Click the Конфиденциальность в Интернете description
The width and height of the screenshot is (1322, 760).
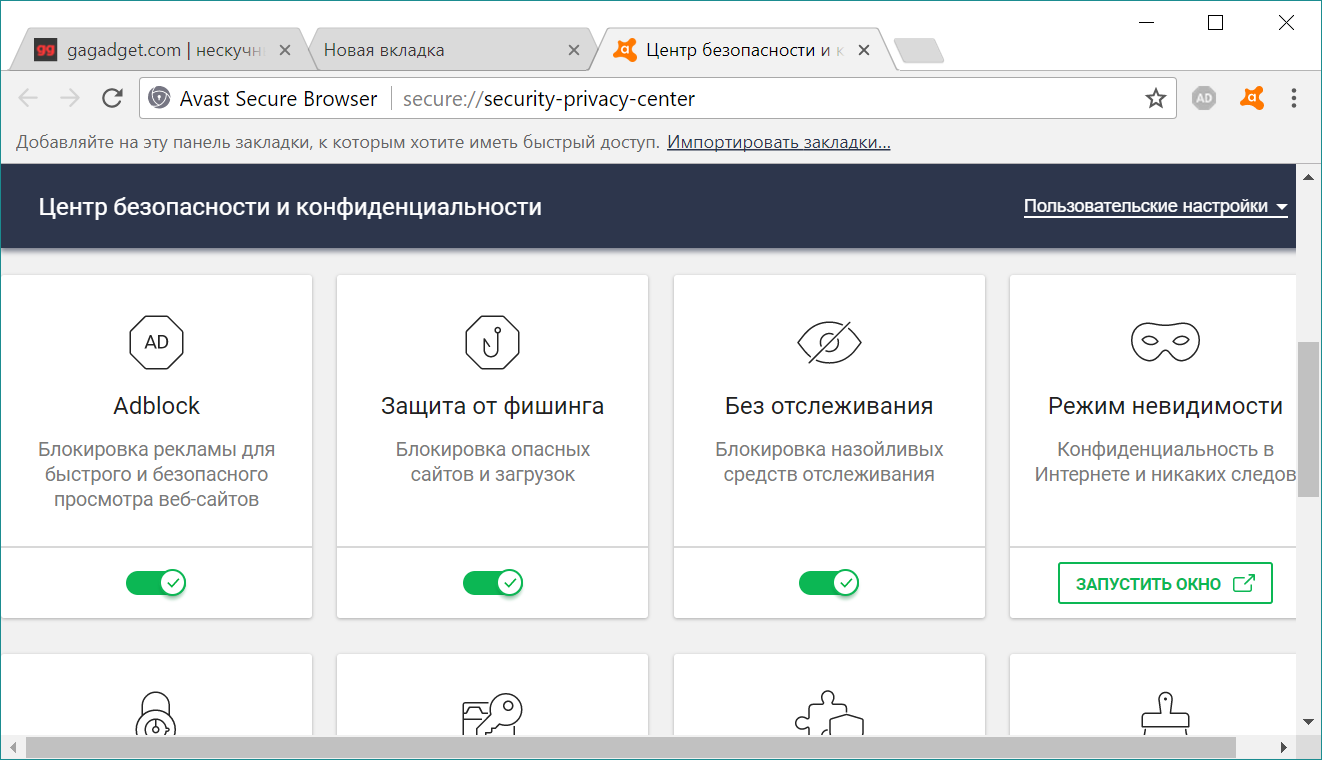[x=1165, y=462]
